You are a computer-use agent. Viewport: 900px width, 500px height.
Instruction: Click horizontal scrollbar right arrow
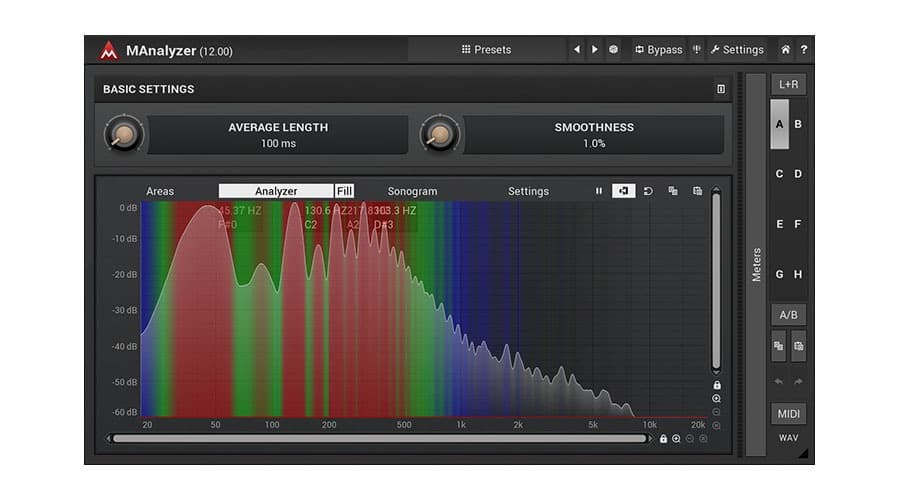pyautogui.click(x=650, y=439)
